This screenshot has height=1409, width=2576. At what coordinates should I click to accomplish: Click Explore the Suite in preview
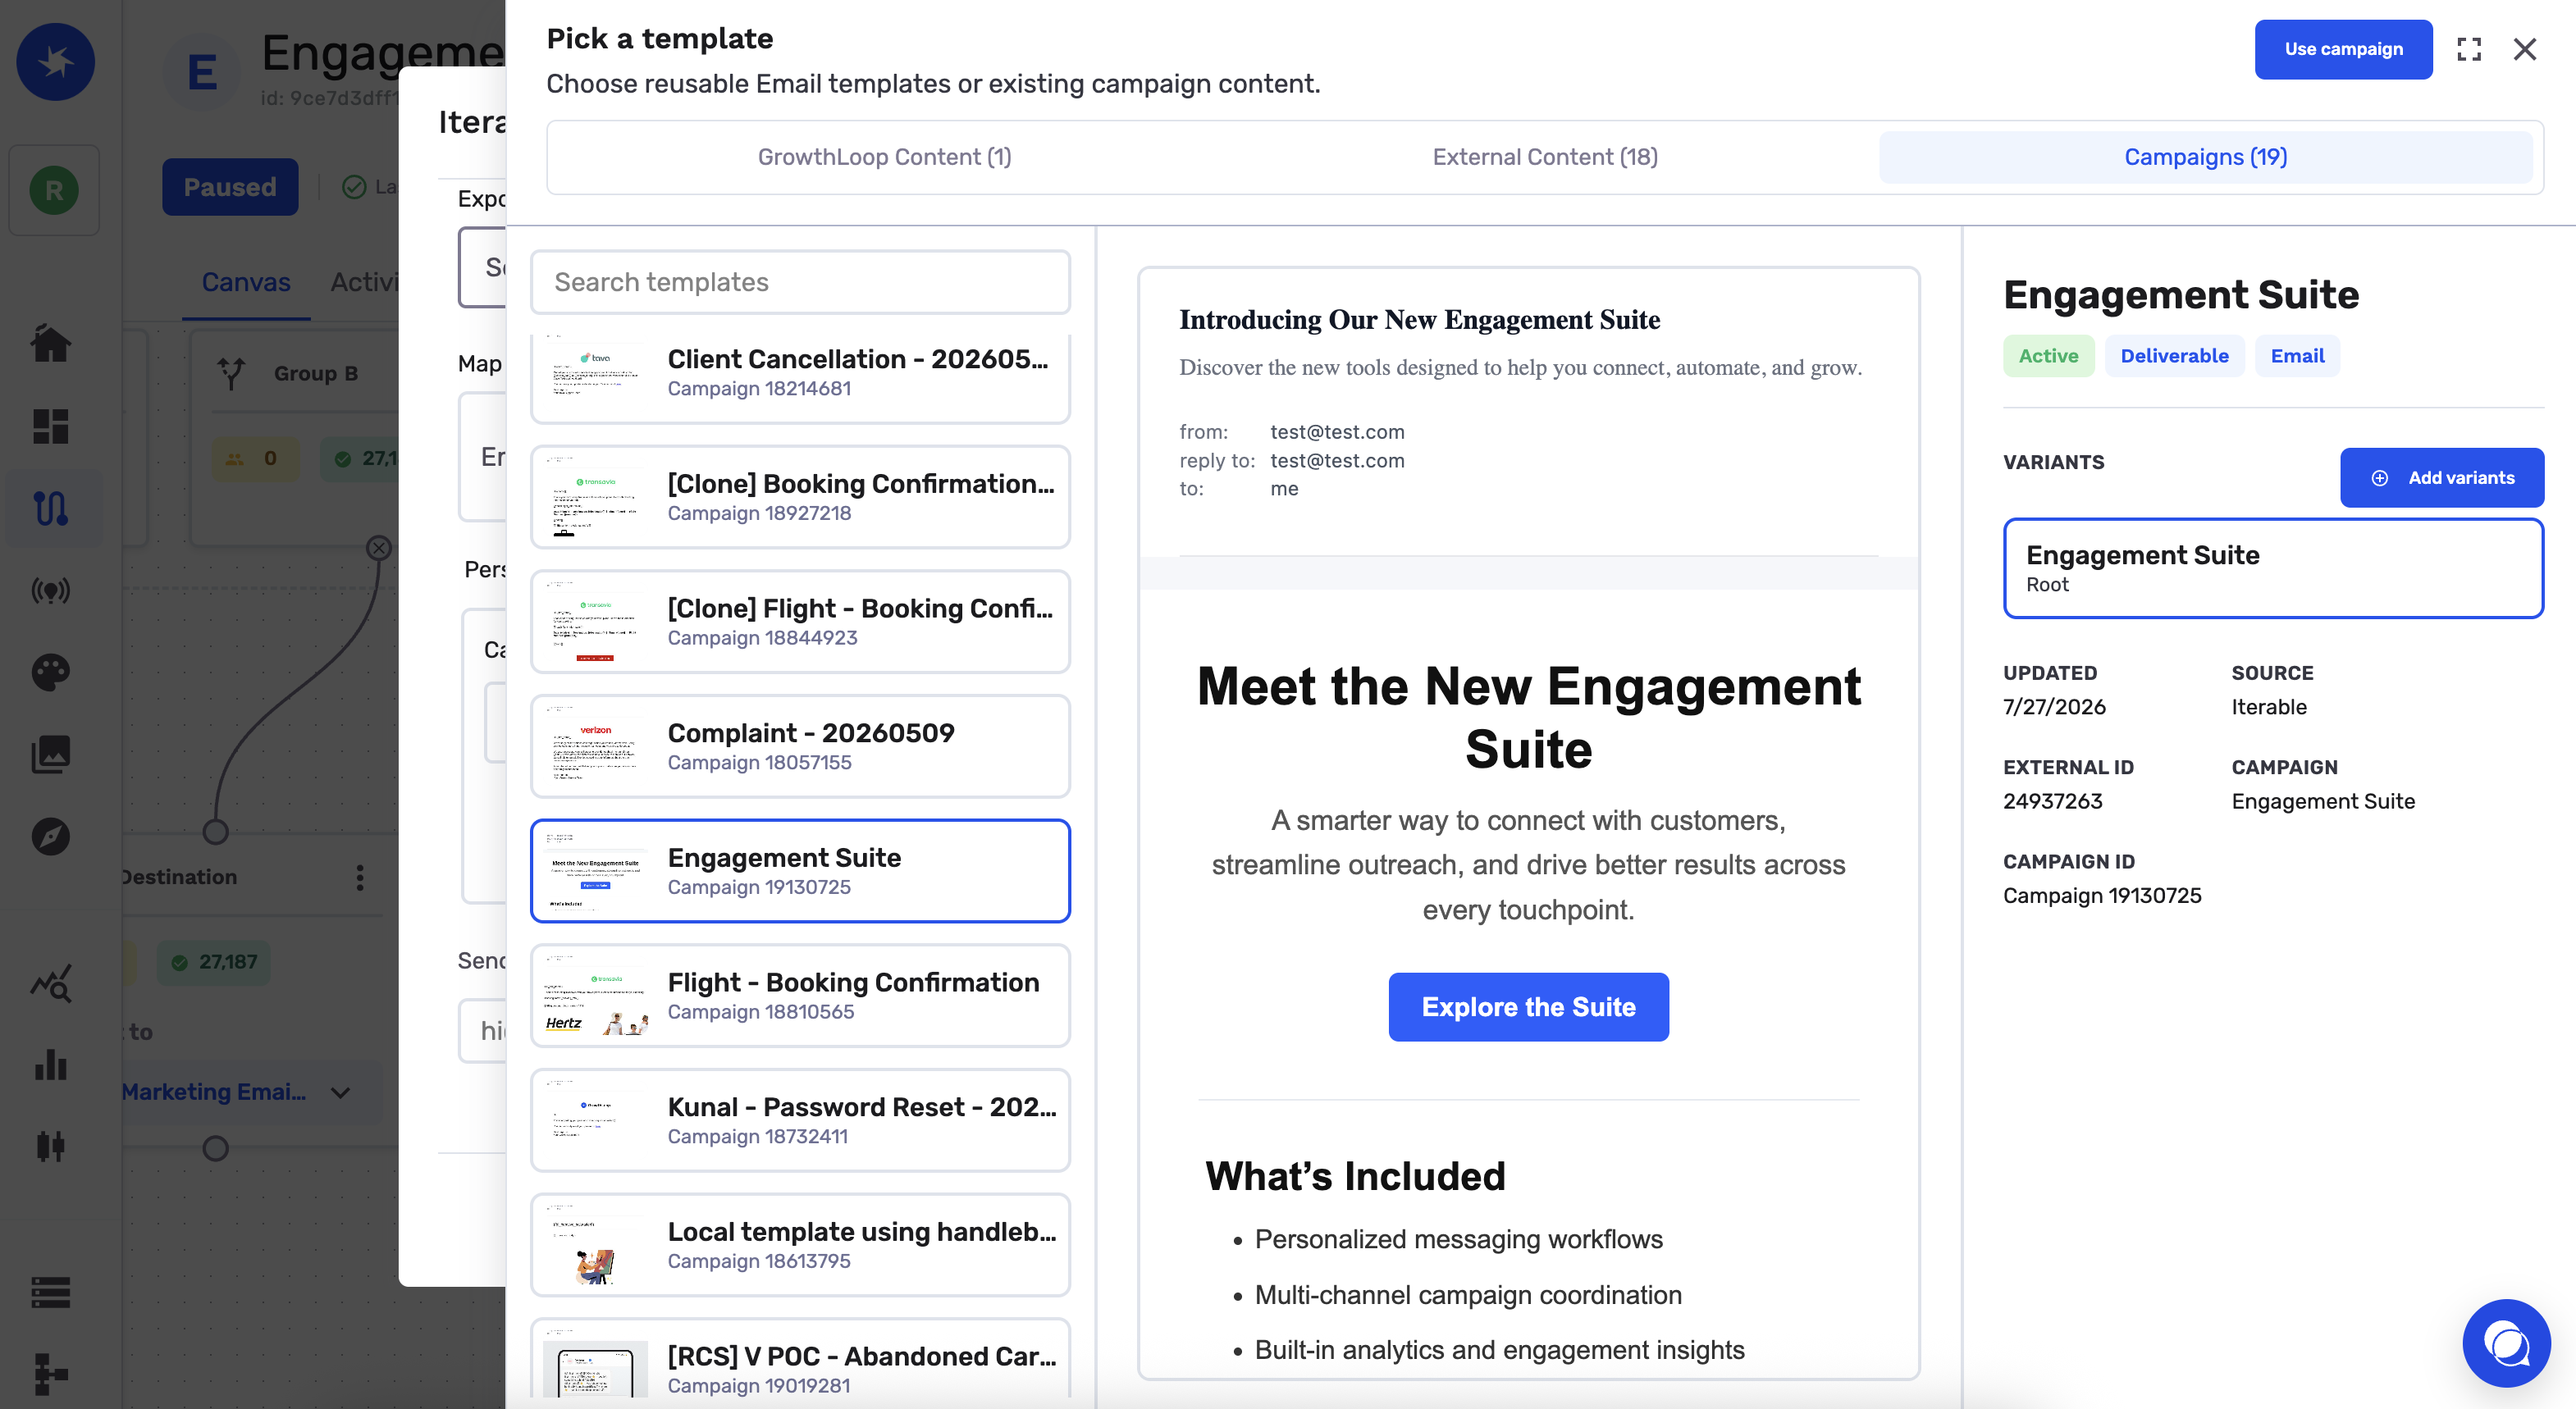[1529, 1007]
